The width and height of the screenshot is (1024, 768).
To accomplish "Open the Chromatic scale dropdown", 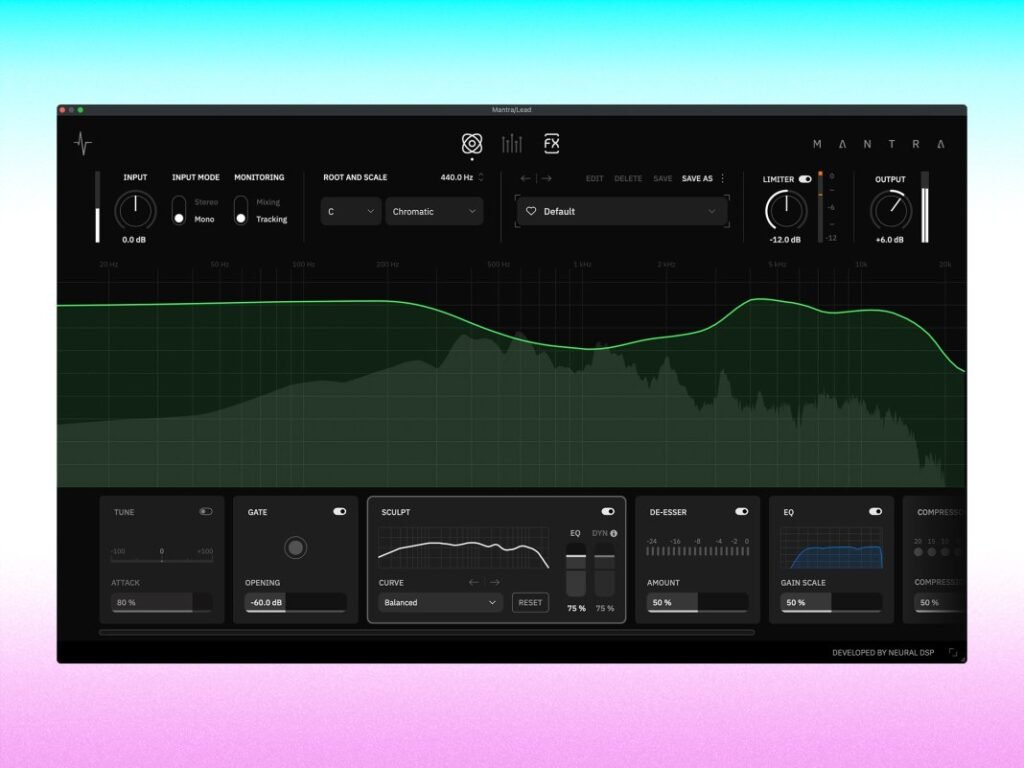I will pos(434,211).
